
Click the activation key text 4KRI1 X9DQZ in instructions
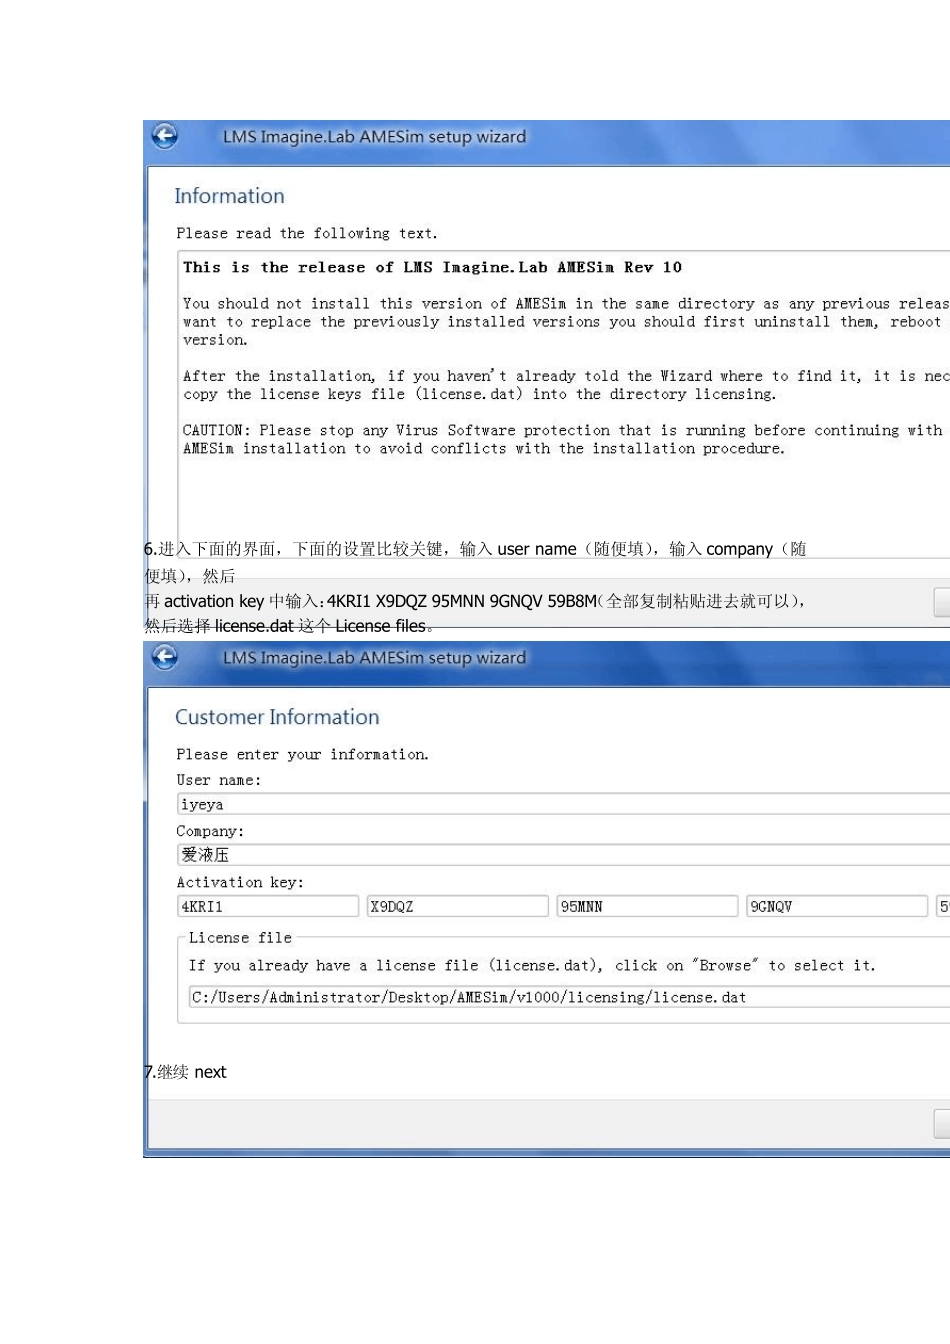tap(462, 601)
